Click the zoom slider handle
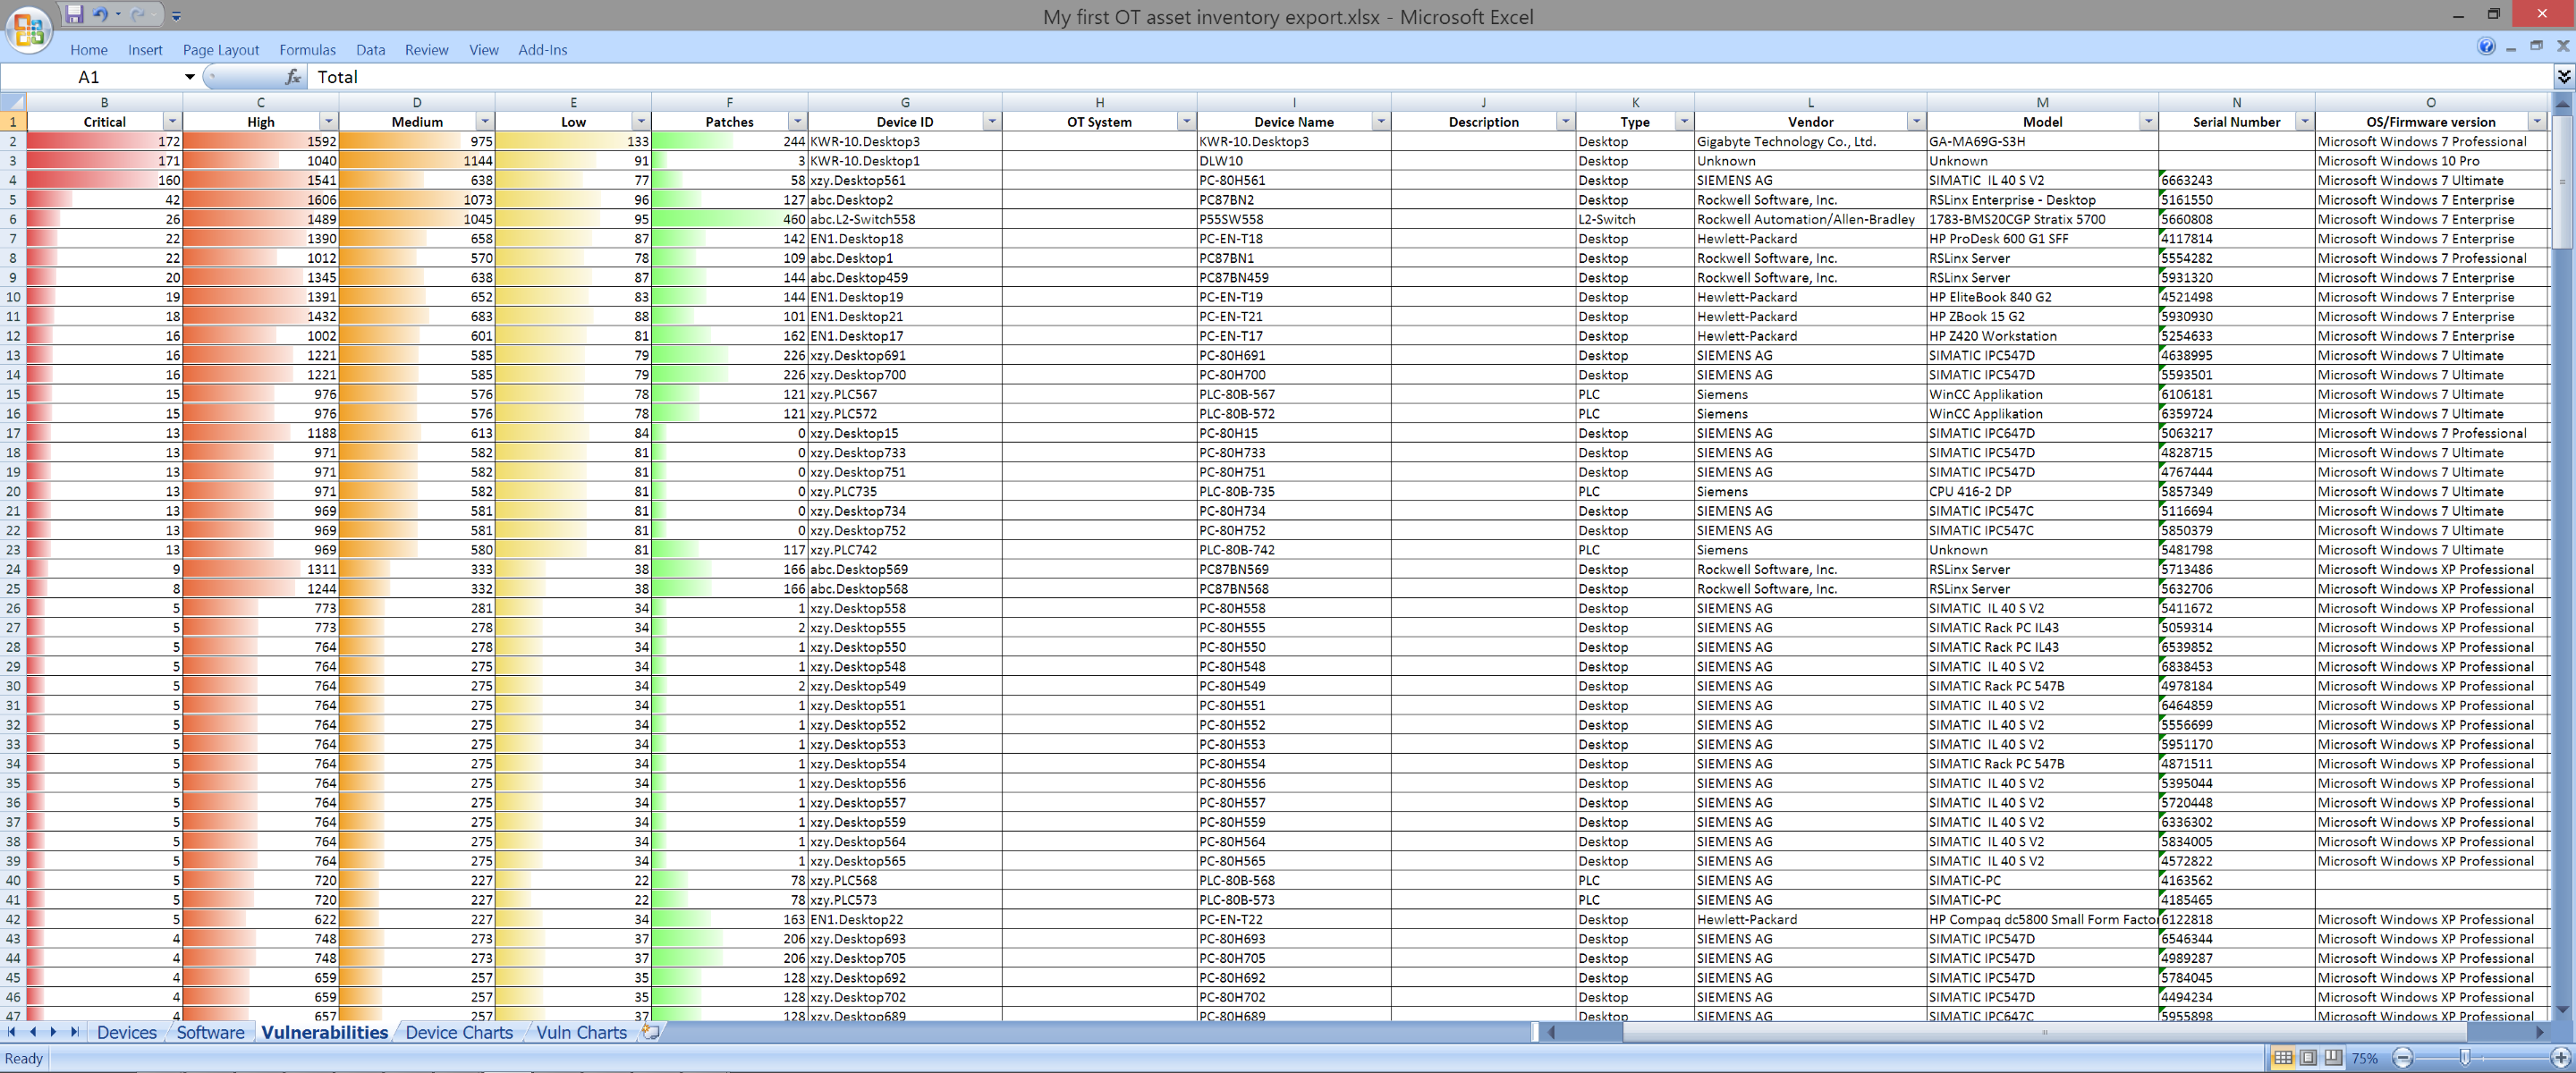 click(x=2465, y=1057)
